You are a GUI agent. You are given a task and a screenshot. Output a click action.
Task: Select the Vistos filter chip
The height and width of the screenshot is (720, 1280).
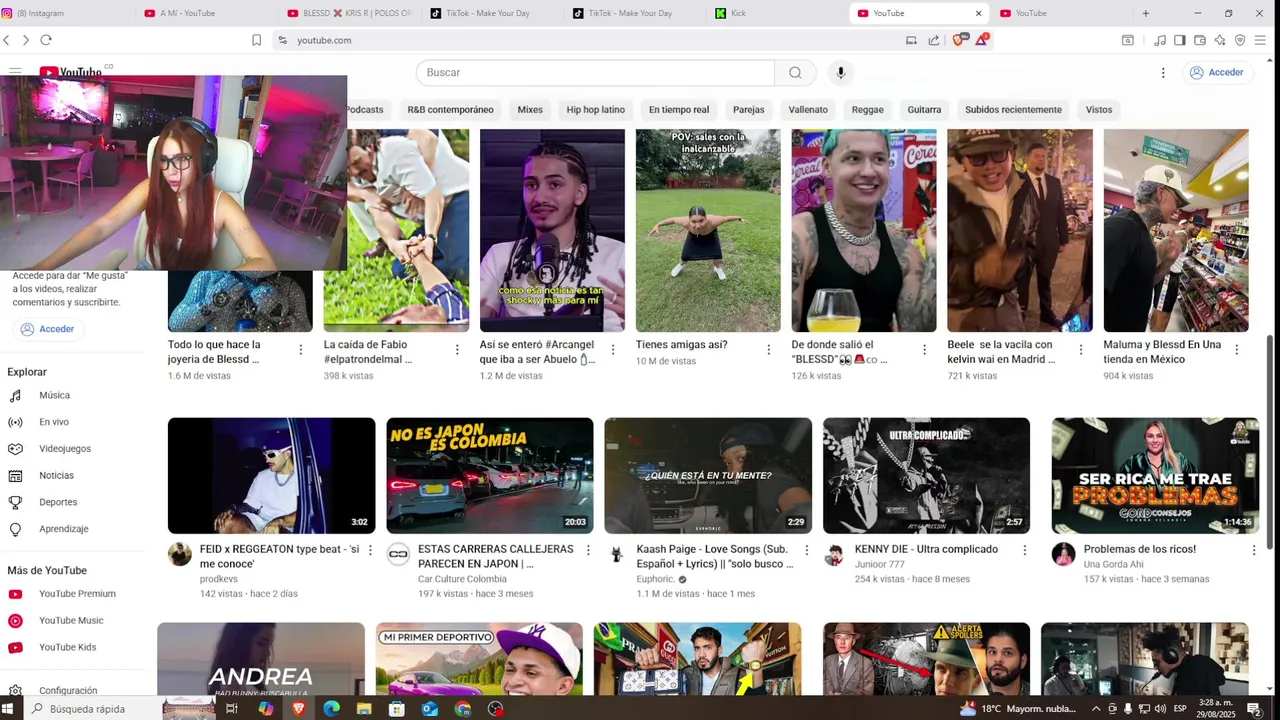pos(1099,110)
